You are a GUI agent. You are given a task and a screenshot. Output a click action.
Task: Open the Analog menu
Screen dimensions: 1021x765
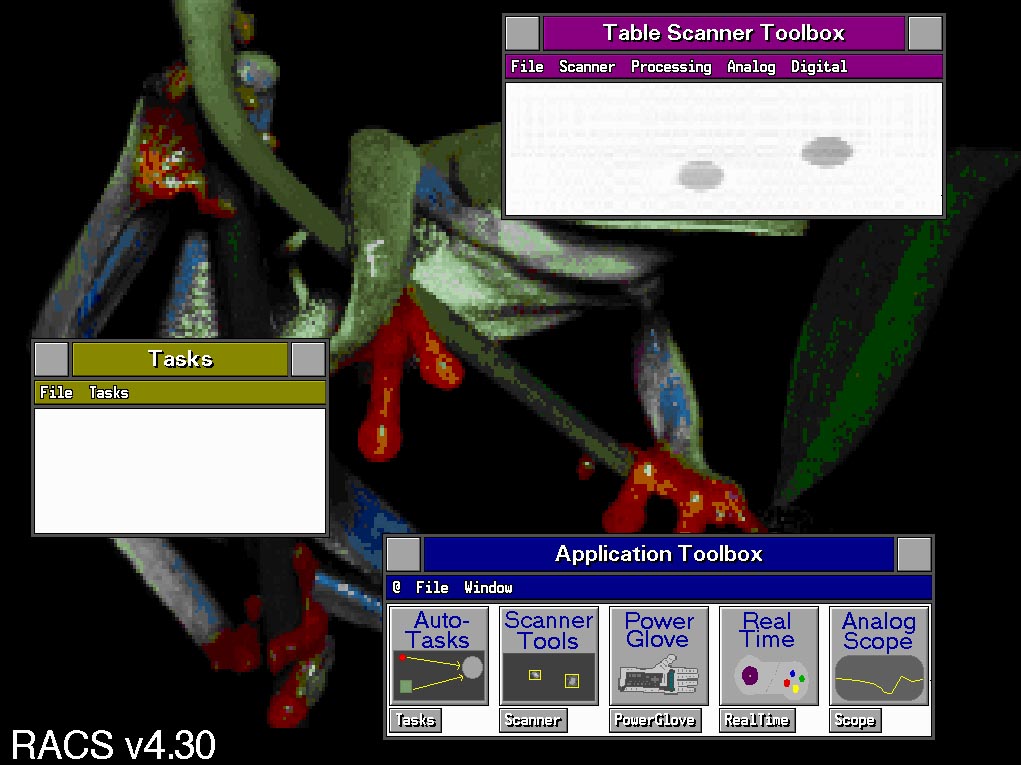click(751, 67)
